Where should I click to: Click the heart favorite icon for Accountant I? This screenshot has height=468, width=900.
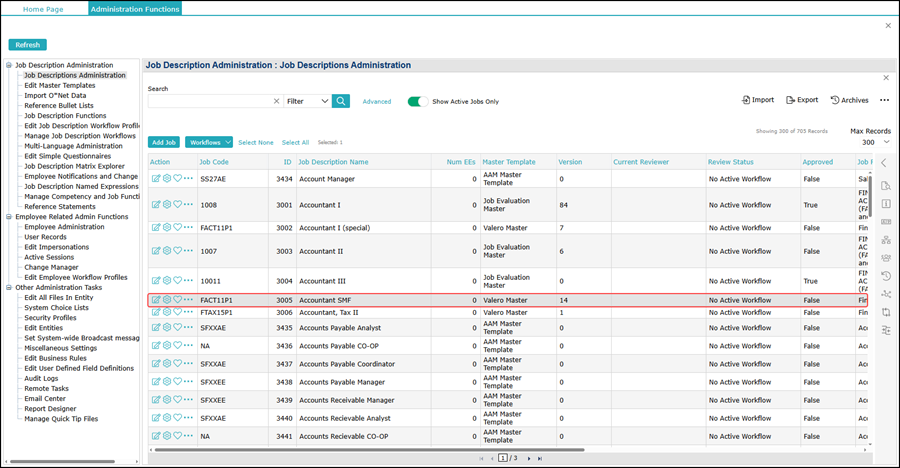pos(177,205)
